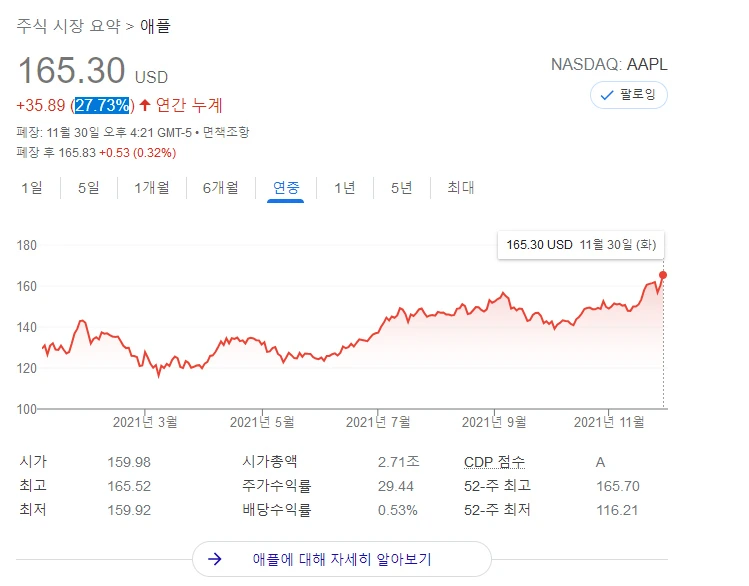Viewport: 749px width, 586px height.
Task: Click the 180 y-axis label
Action: 27,245
